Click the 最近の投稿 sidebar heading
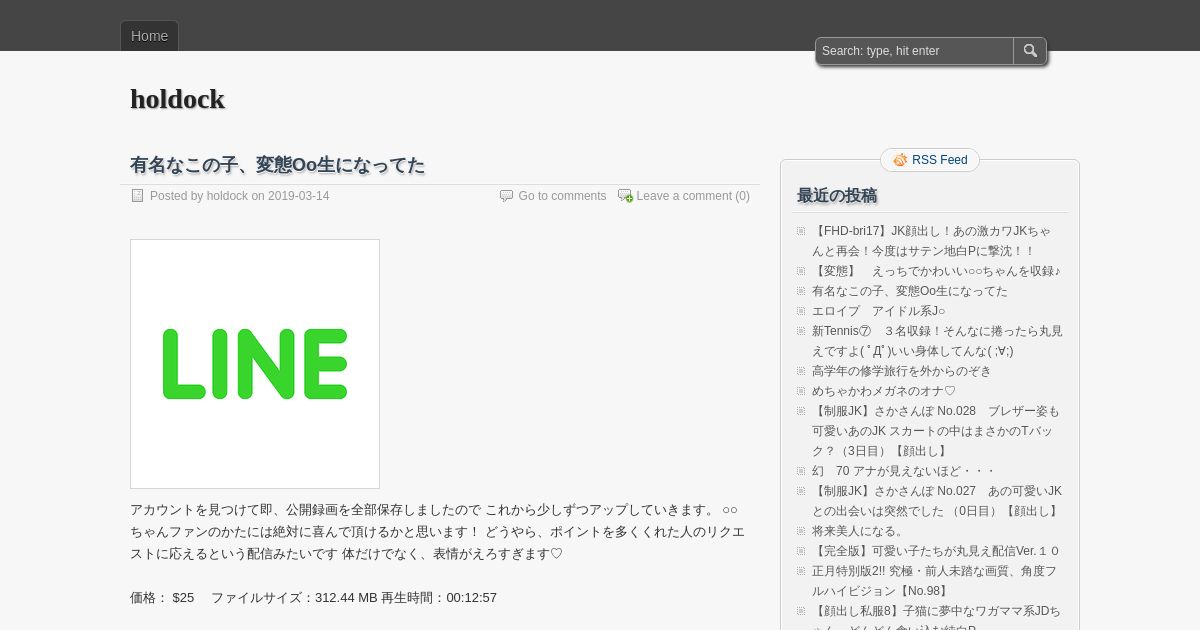 click(837, 195)
